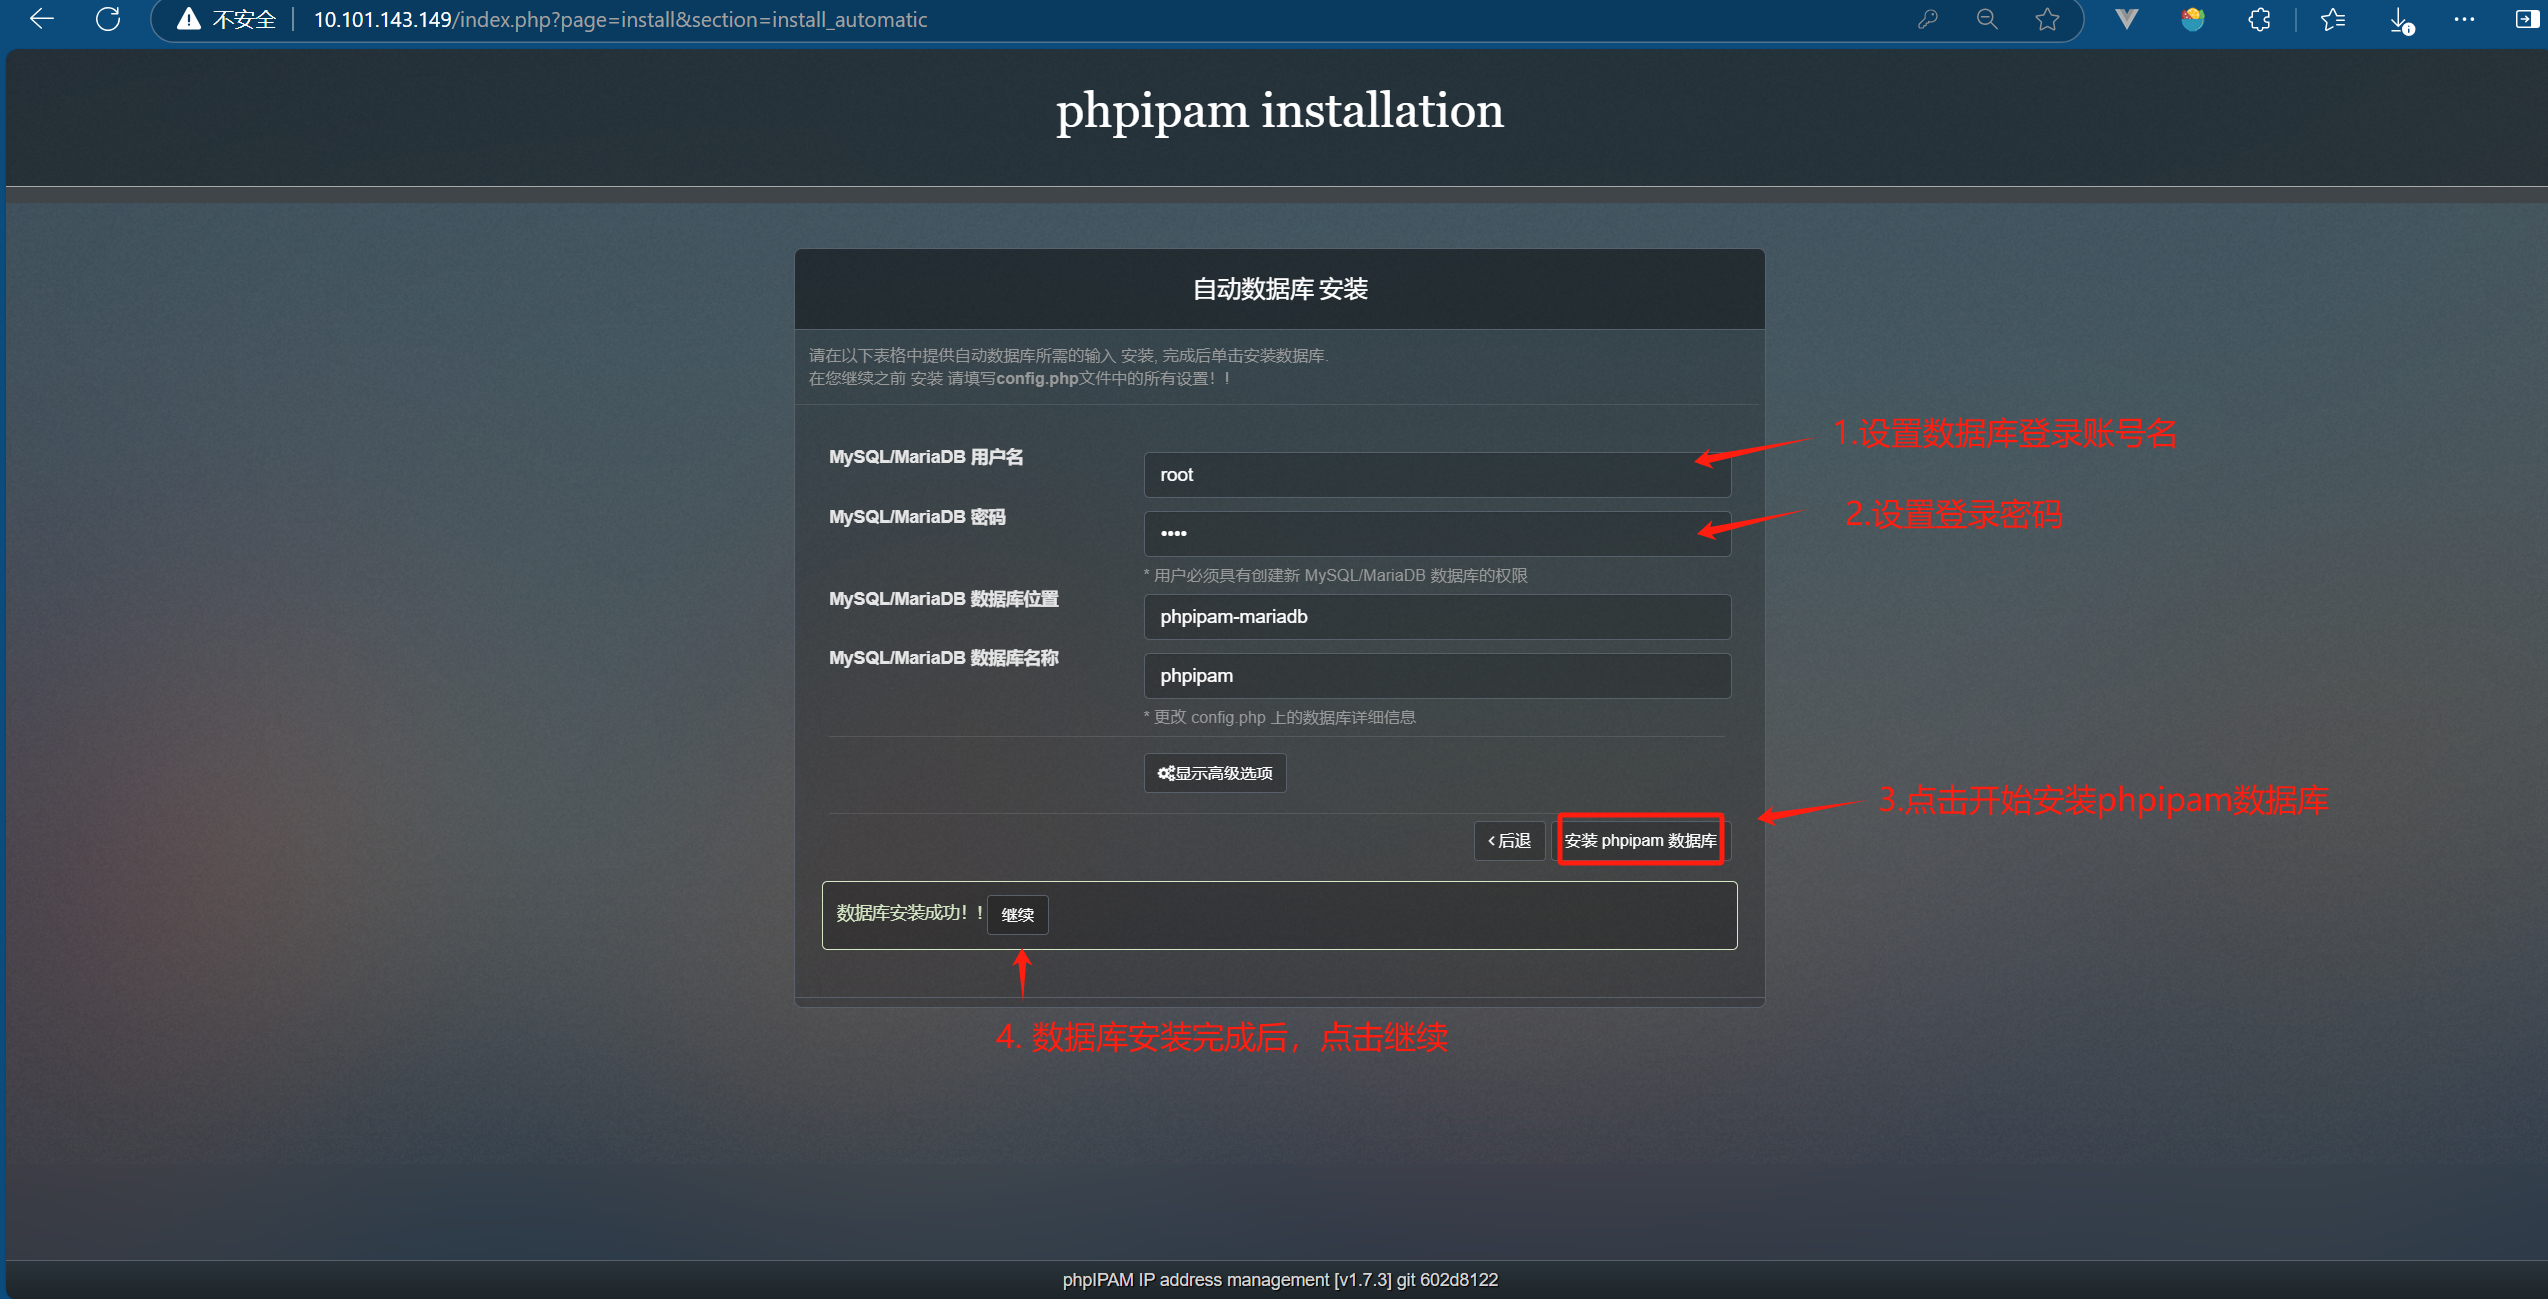Click the zoom magnifier icon in toolbar
This screenshot has width=2548, height=1299.
pos(1986,19)
